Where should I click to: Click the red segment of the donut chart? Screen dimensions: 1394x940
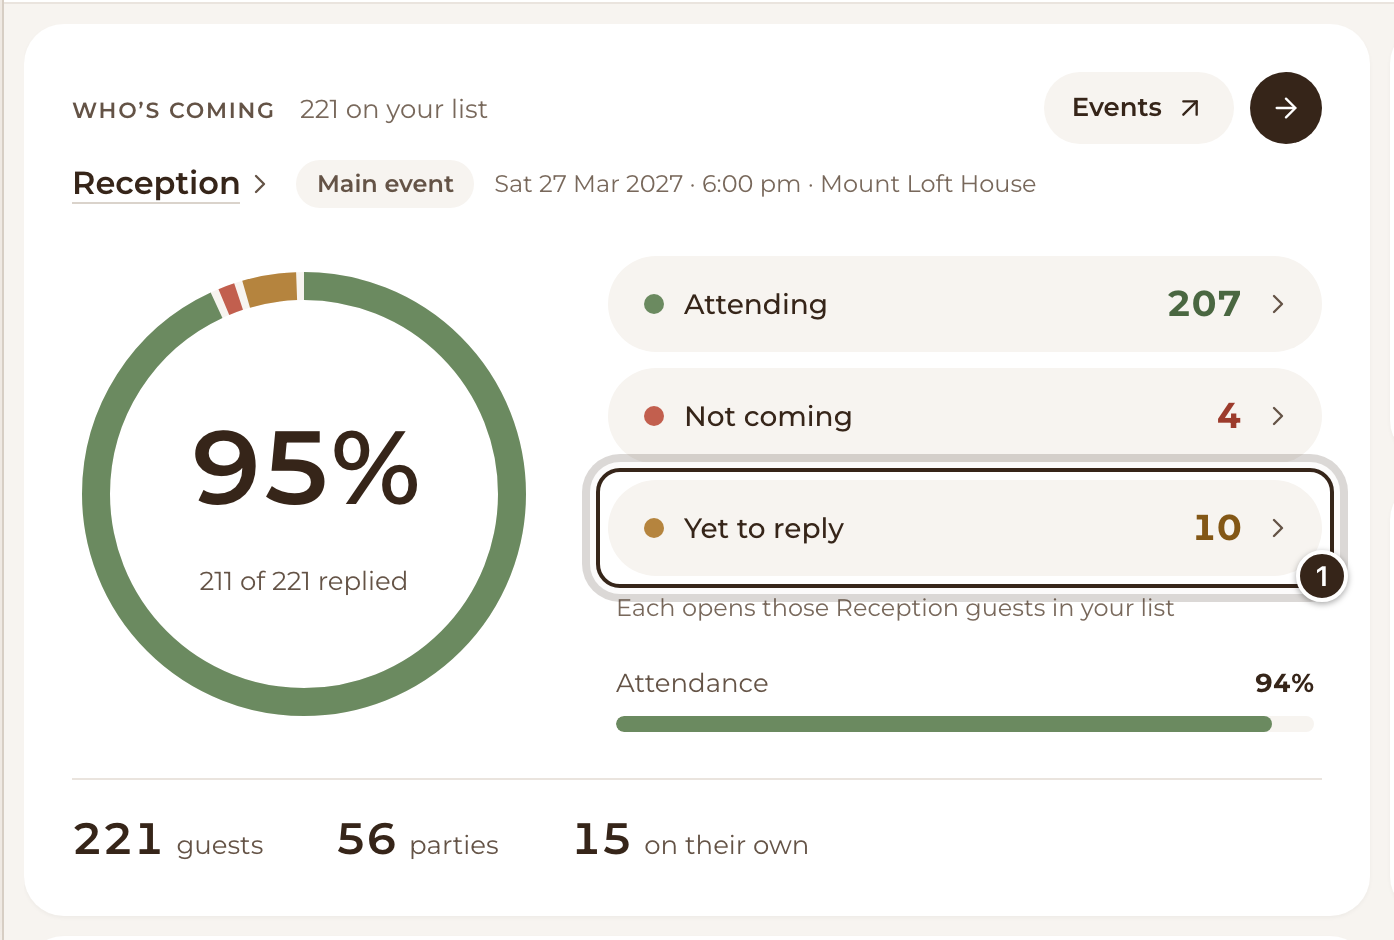pos(230,299)
